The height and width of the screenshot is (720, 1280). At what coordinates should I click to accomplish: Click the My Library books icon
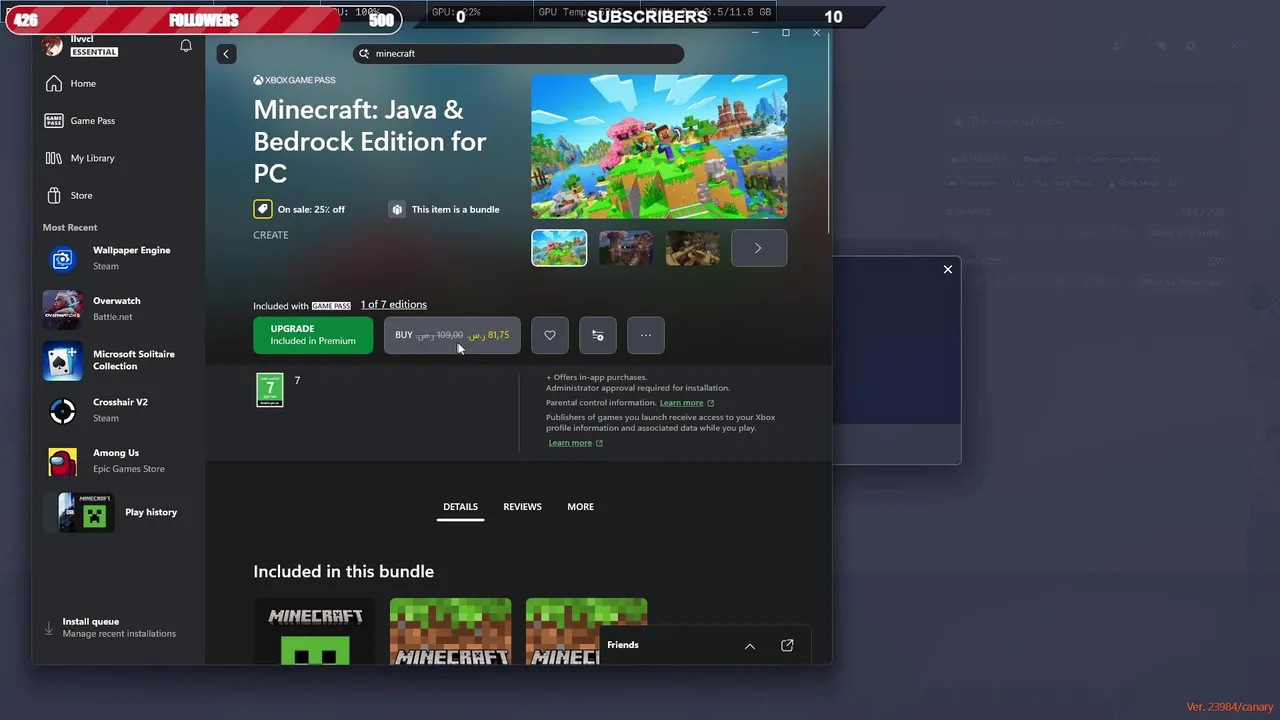click(54, 158)
